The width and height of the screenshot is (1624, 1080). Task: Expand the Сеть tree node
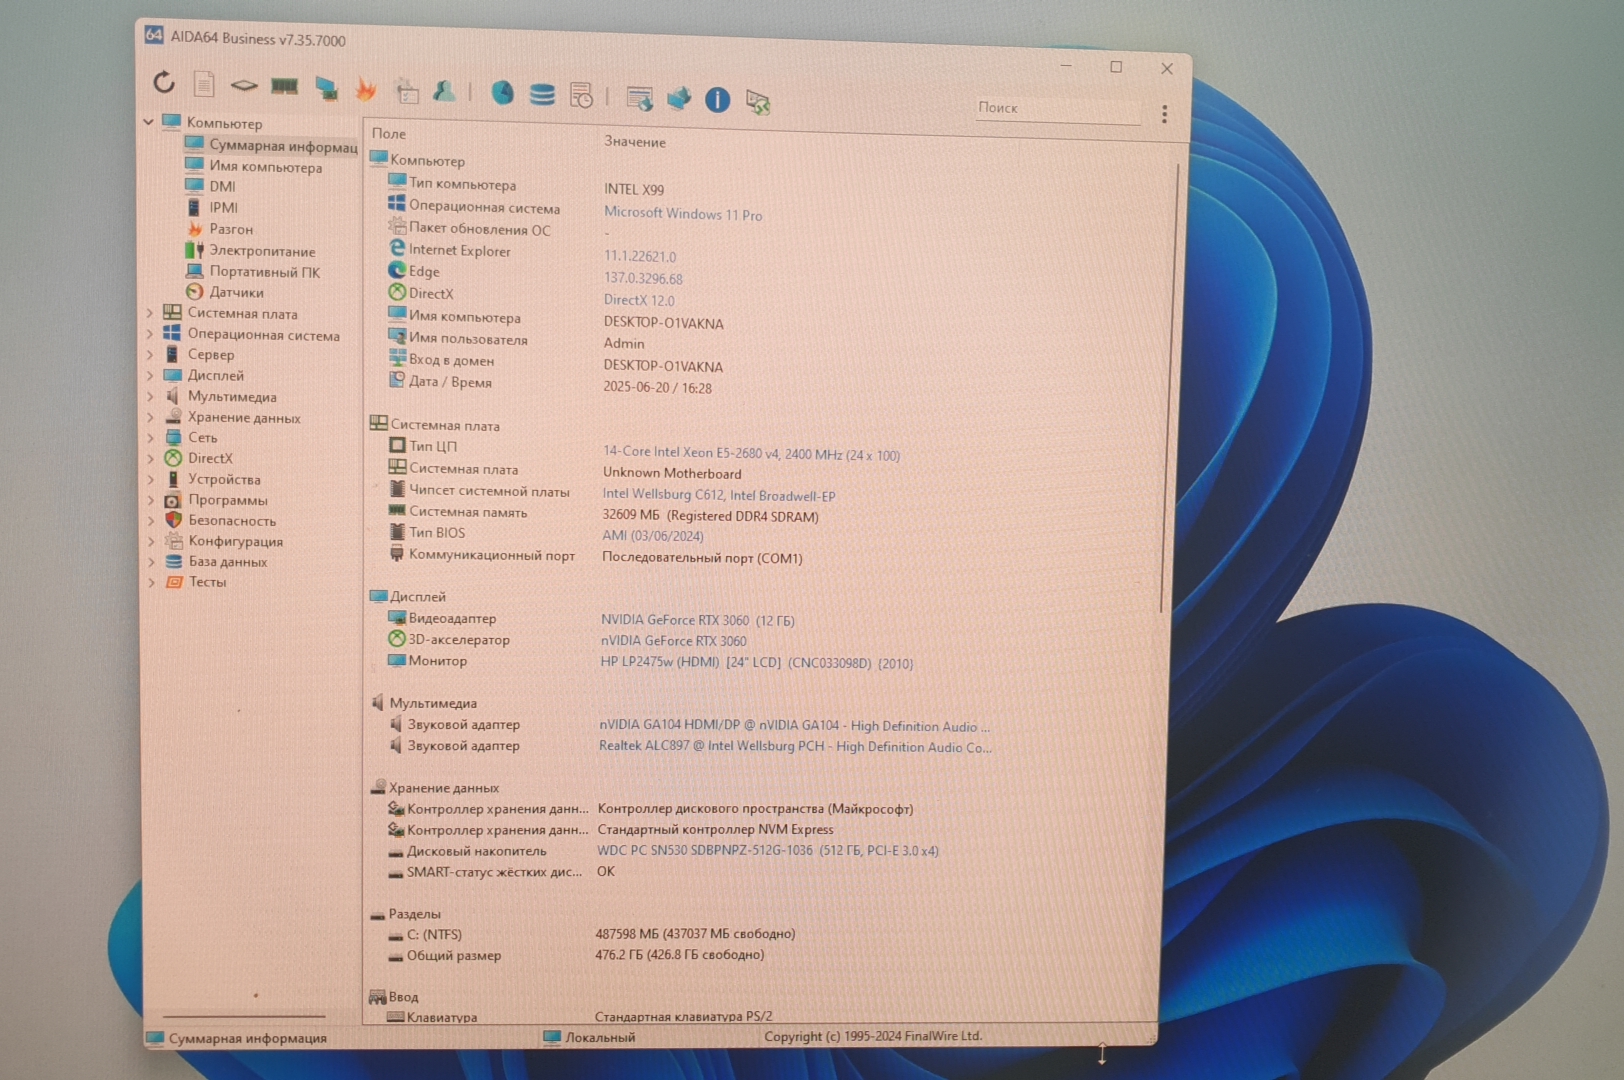(150, 437)
